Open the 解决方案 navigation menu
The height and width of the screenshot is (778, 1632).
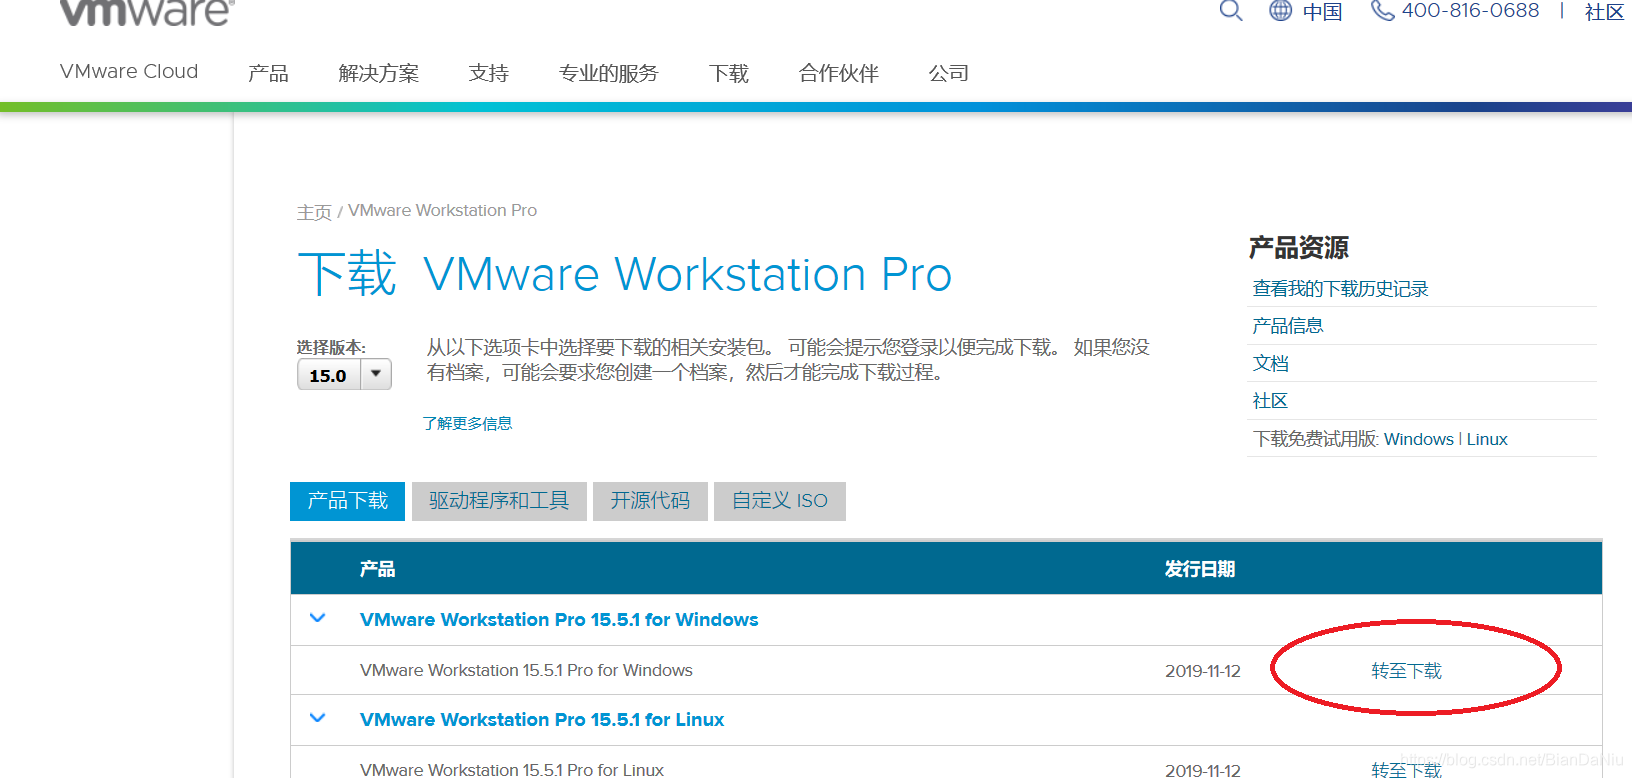pyautogui.click(x=379, y=73)
